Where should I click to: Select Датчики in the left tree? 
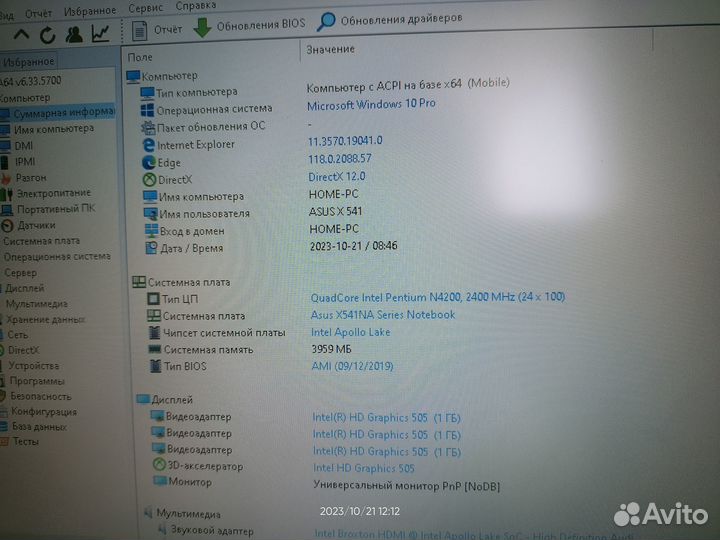(36, 225)
